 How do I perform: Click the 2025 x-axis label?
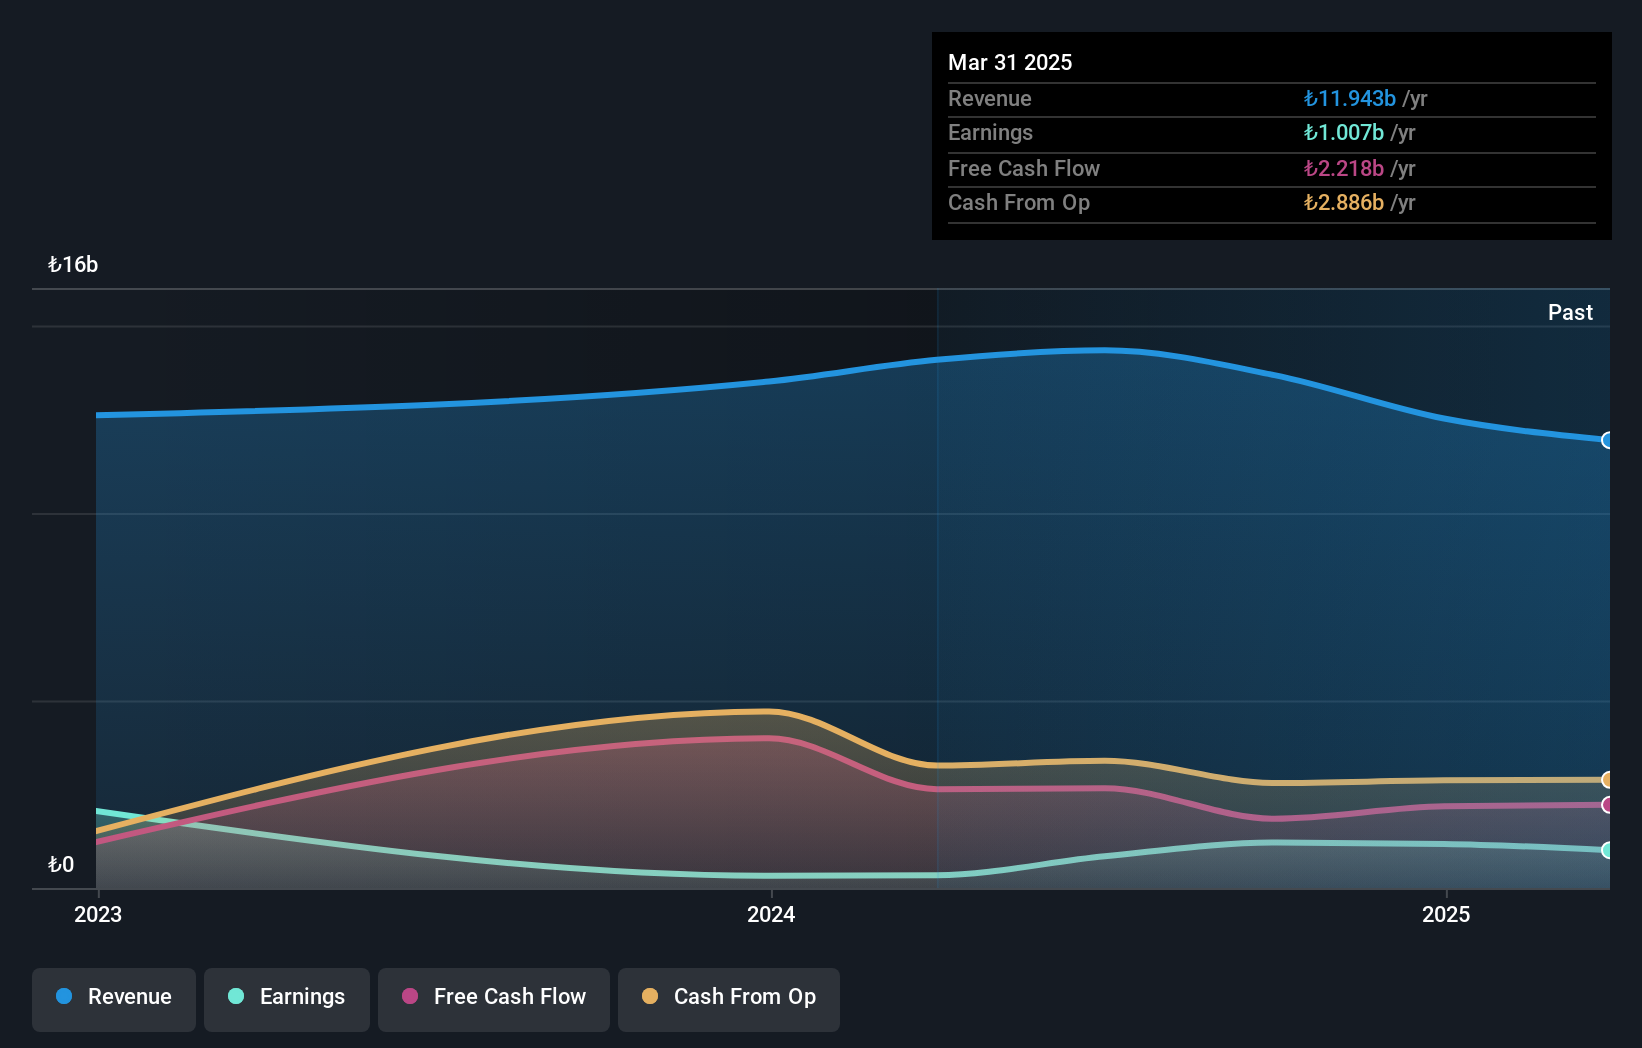point(1446,914)
